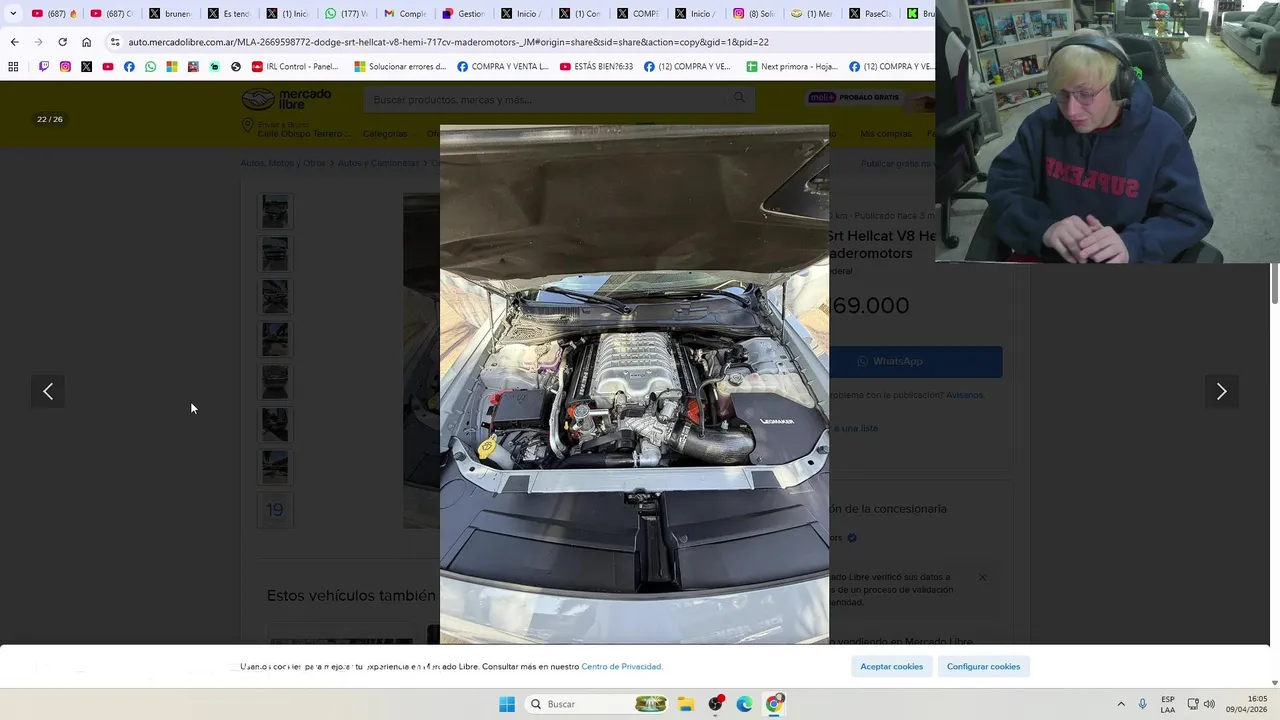Open OBS Studio from the taskbar
This screenshot has height=720, width=1280.
[x=715, y=704]
